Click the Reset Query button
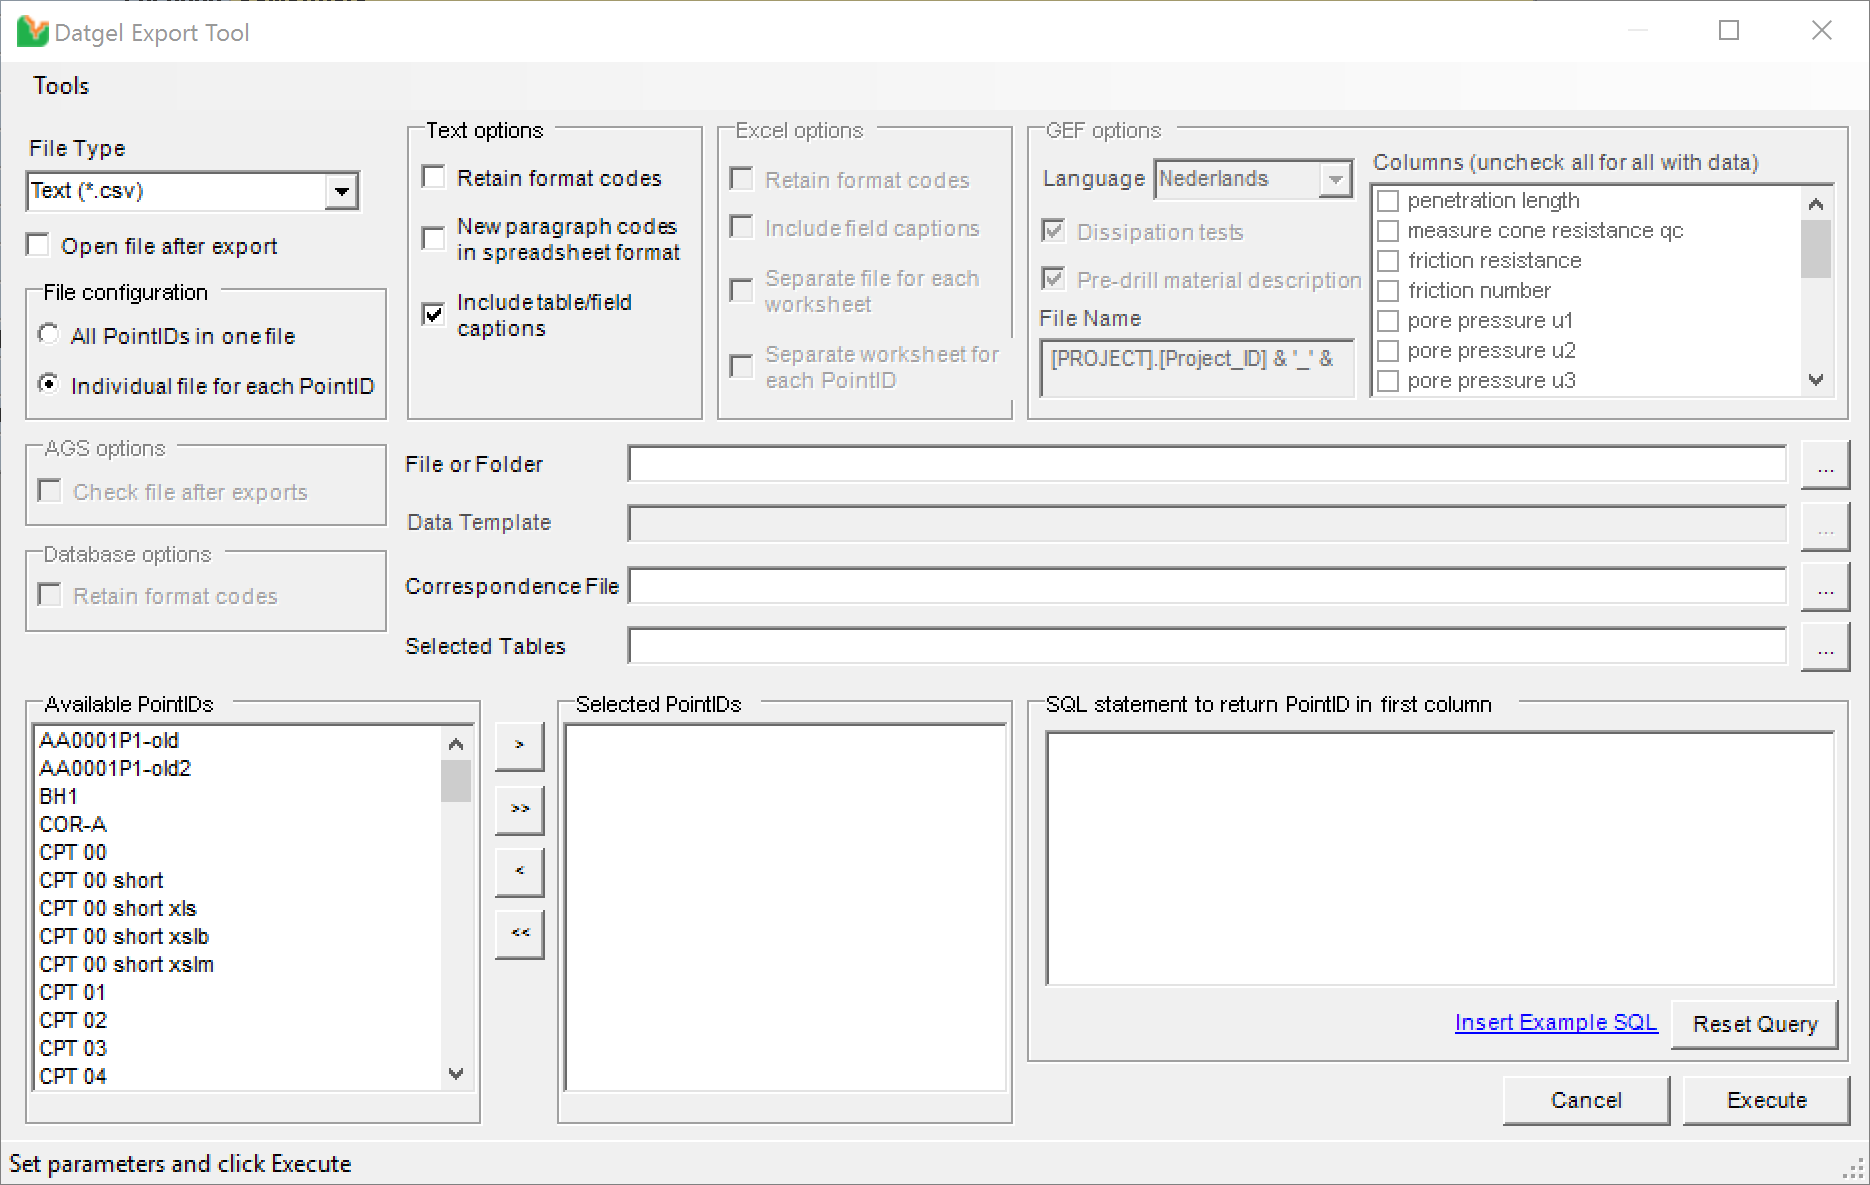Image resolution: width=1870 pixels, height=1185 pixels. point(1754,1024)
